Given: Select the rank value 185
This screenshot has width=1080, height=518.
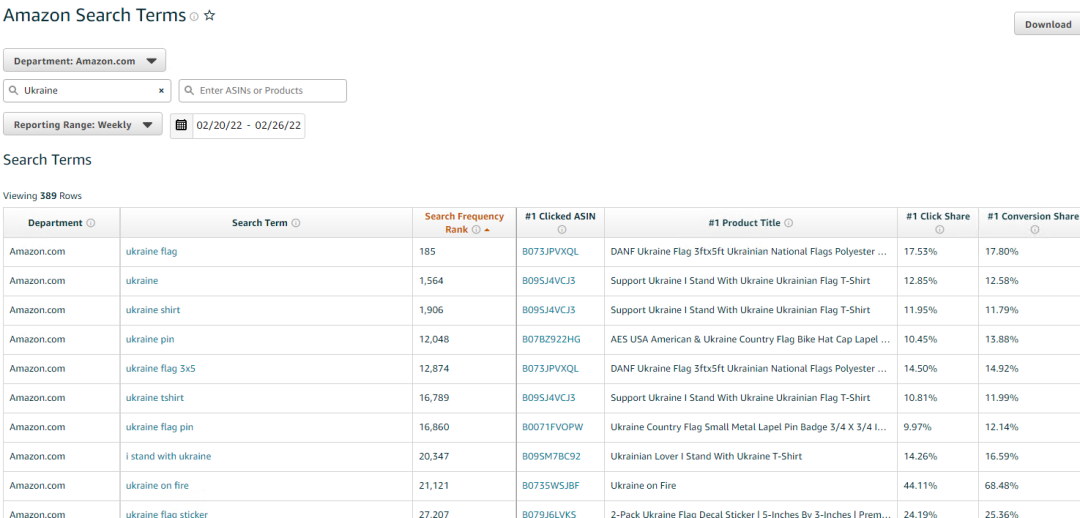Looking at the screenshot, I should (427, 252).
